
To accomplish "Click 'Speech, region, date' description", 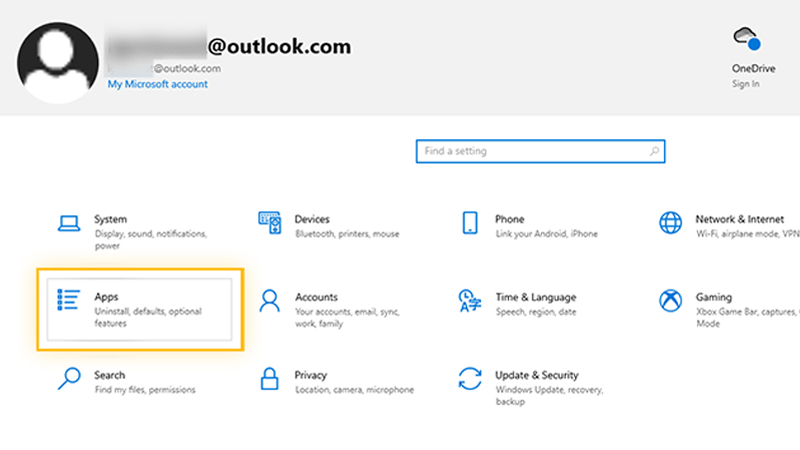I will tap(536, 312).
